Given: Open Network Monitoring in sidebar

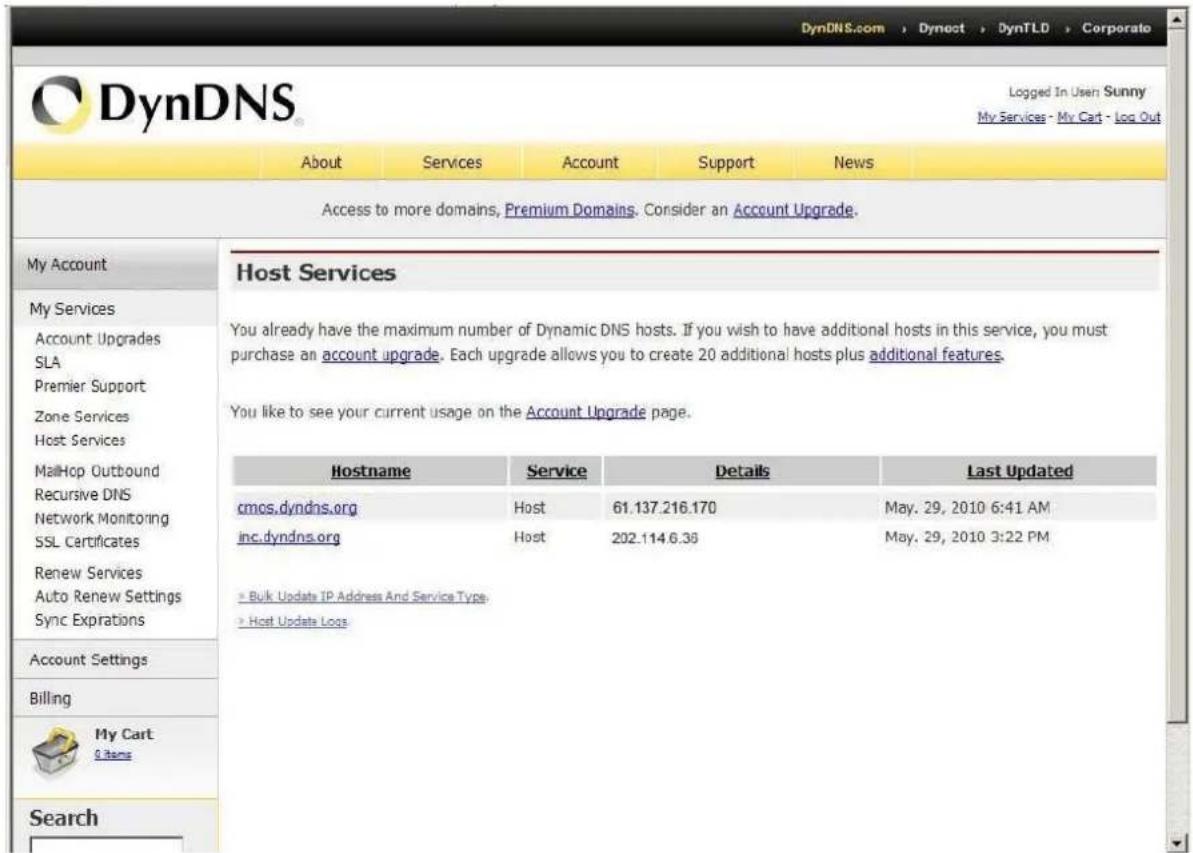Looking at the screenshot, I should tap(102, 518).
